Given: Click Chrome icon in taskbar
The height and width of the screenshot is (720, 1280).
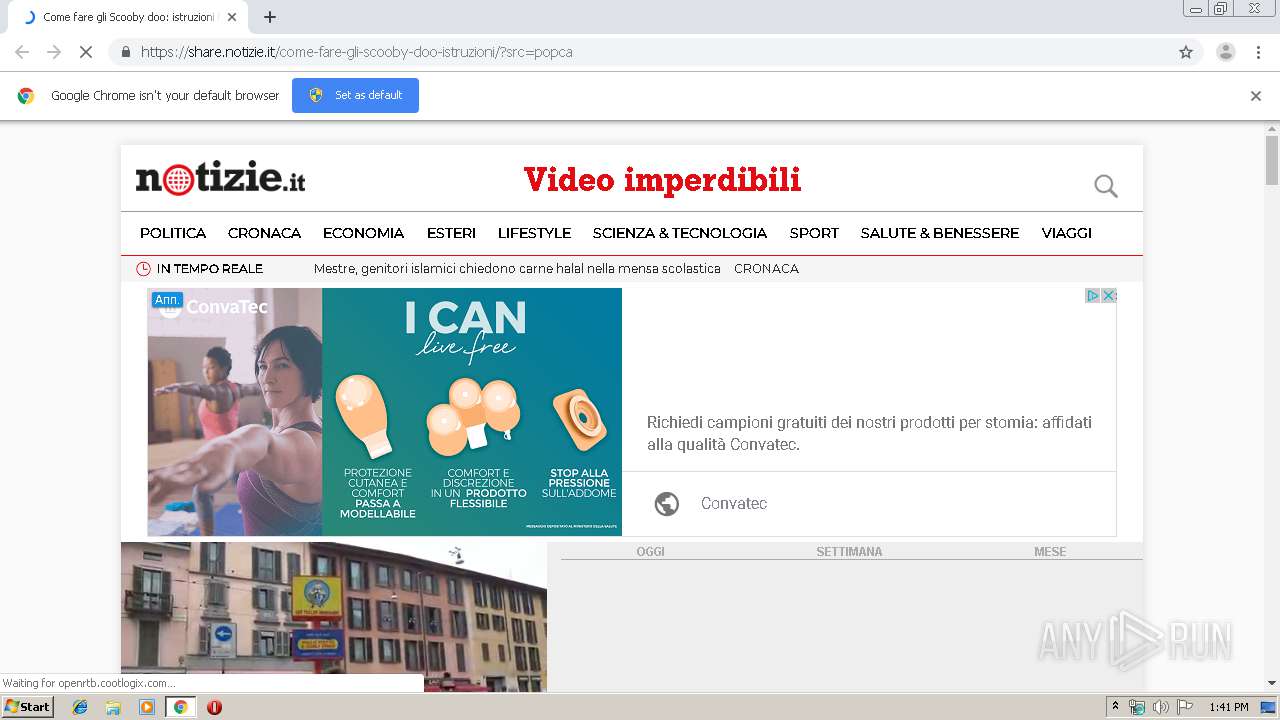Looking at the screenshot, I should pos(180,707).
